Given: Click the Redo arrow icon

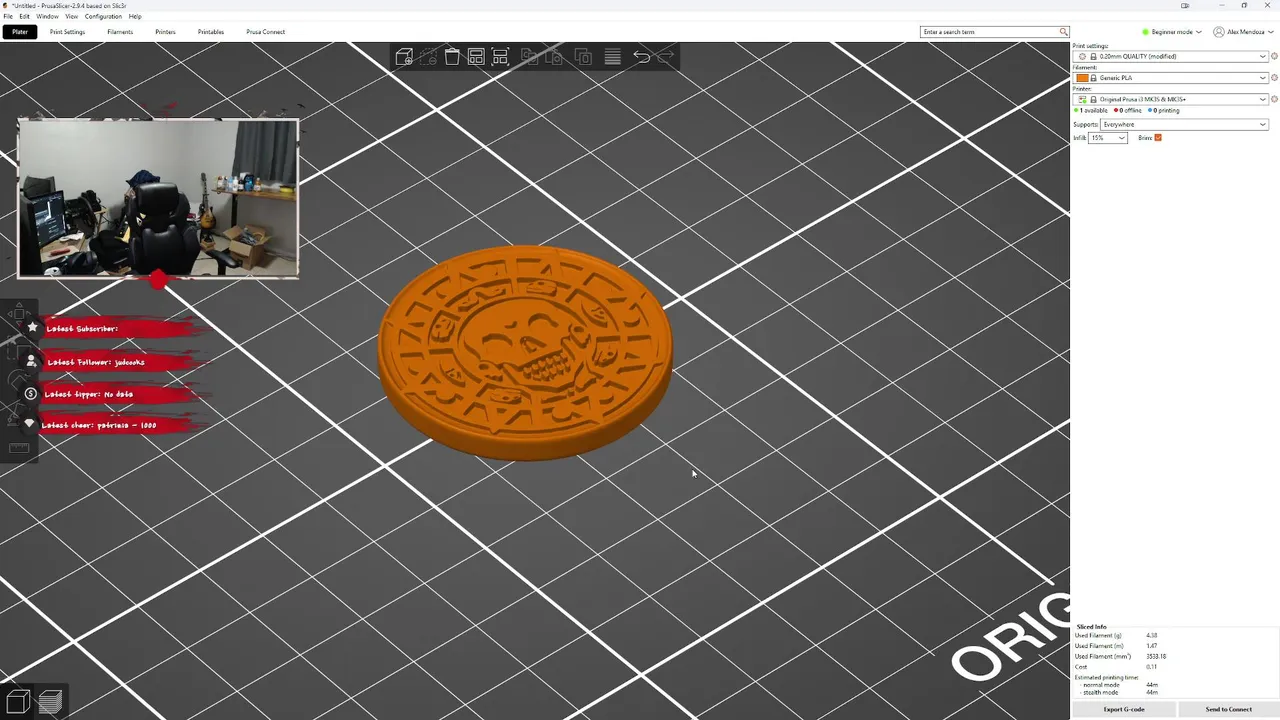Looking at the screenshot, I should click(x=665, y=57).
